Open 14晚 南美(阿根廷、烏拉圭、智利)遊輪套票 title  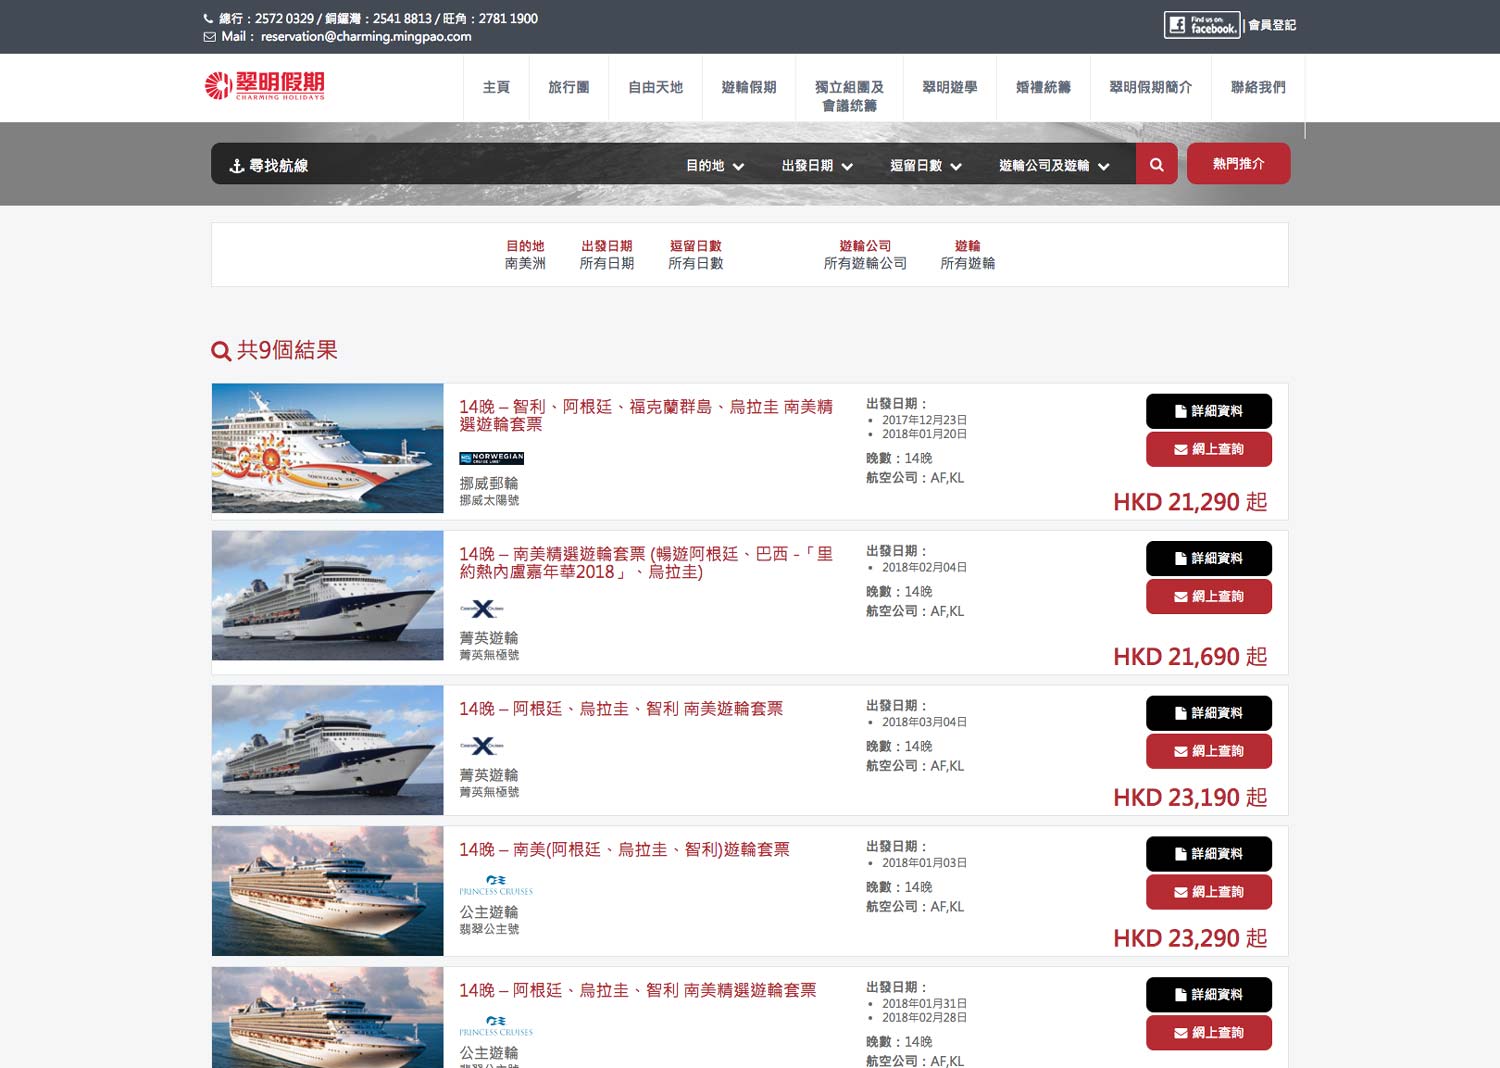click(624, 850)
